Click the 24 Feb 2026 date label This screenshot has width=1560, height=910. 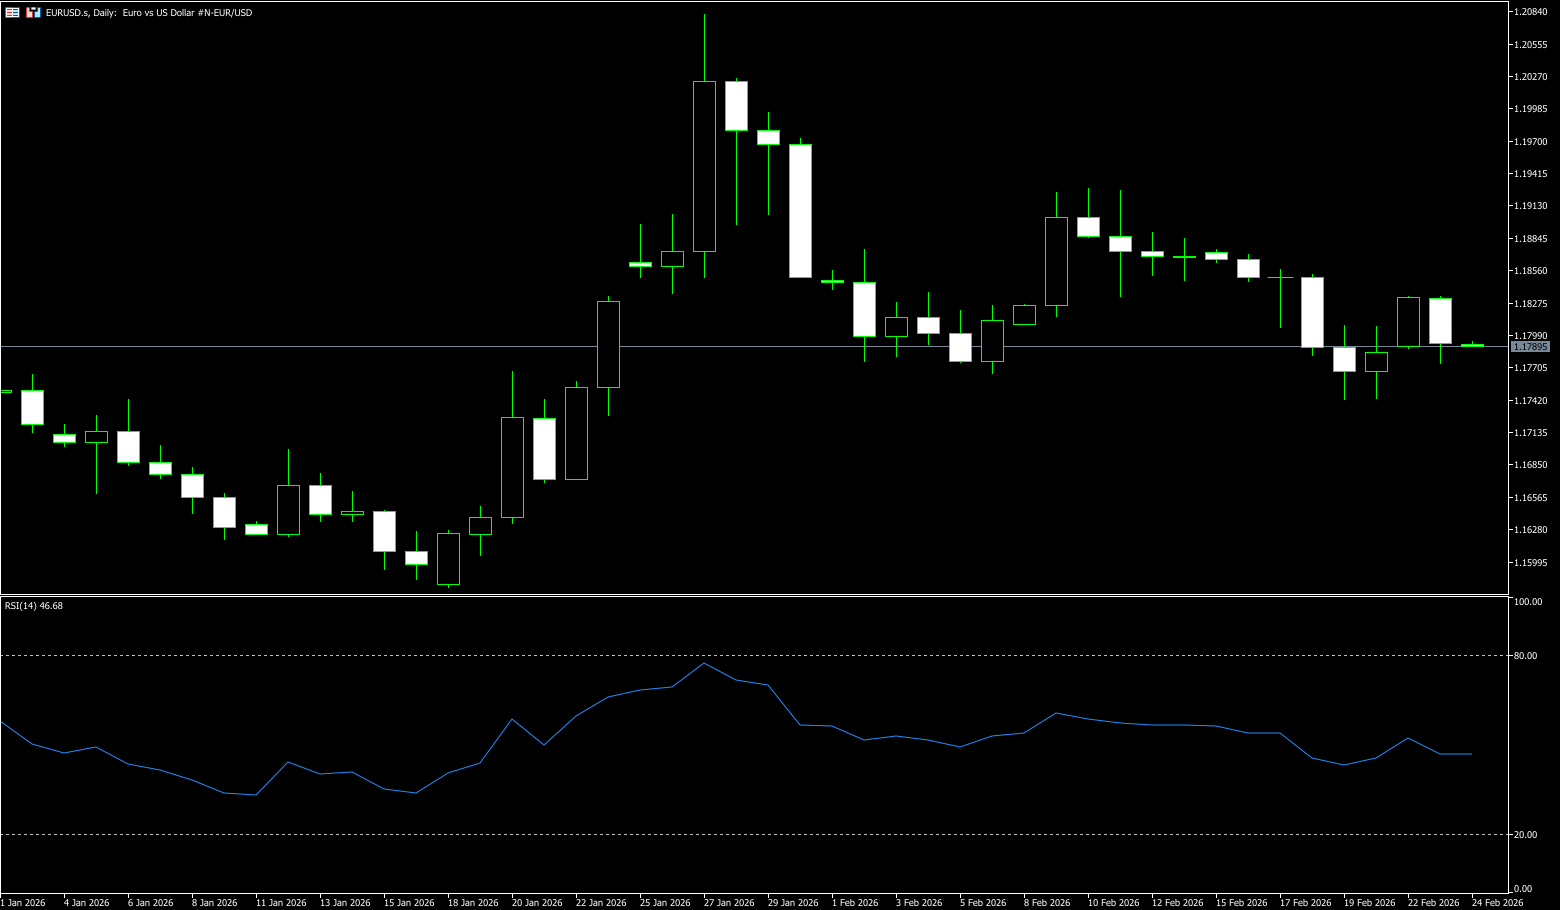tap(1497, 902)
